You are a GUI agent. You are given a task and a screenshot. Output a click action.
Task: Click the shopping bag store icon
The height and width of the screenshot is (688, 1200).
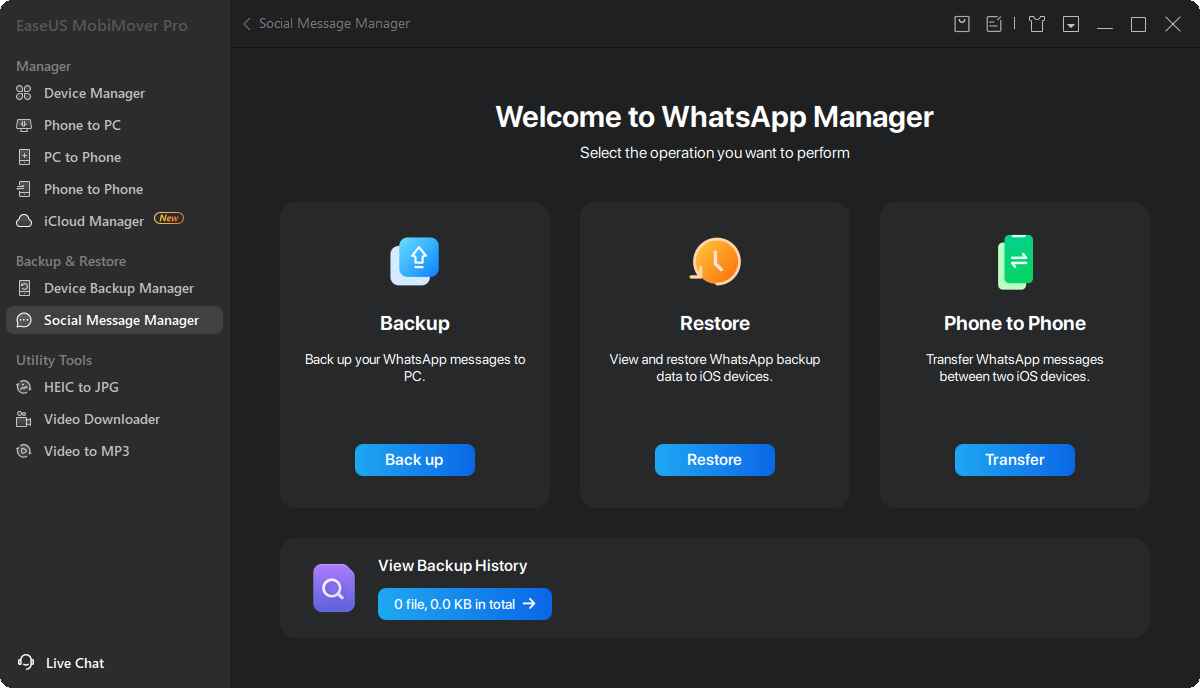coord(962,24)
